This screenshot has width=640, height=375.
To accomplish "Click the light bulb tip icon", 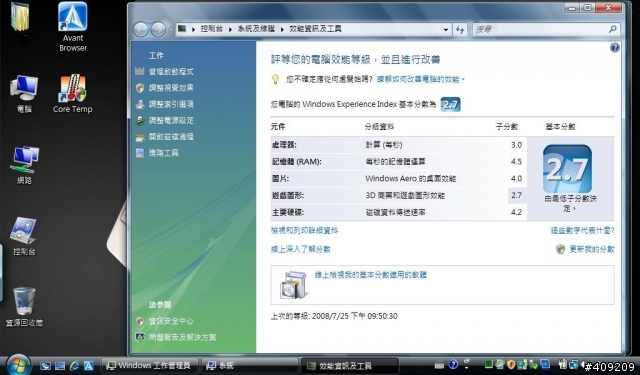I will [276, 79].
